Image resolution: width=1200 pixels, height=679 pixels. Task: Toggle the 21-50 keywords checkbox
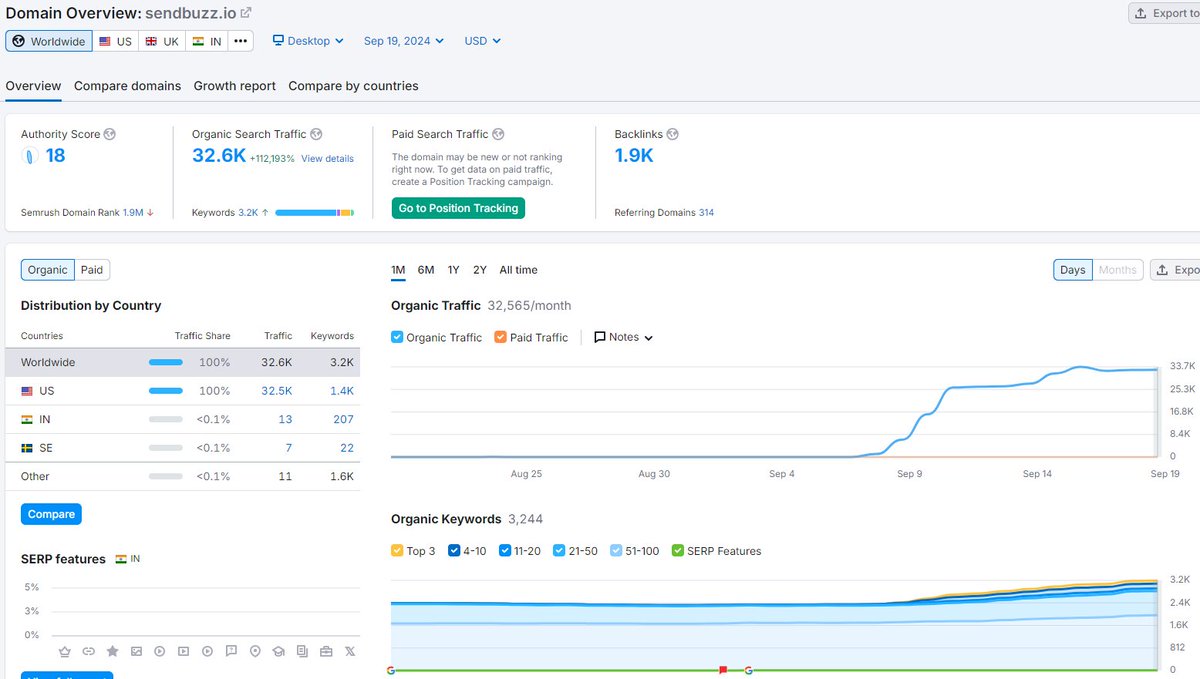click(x=561, y=551)
